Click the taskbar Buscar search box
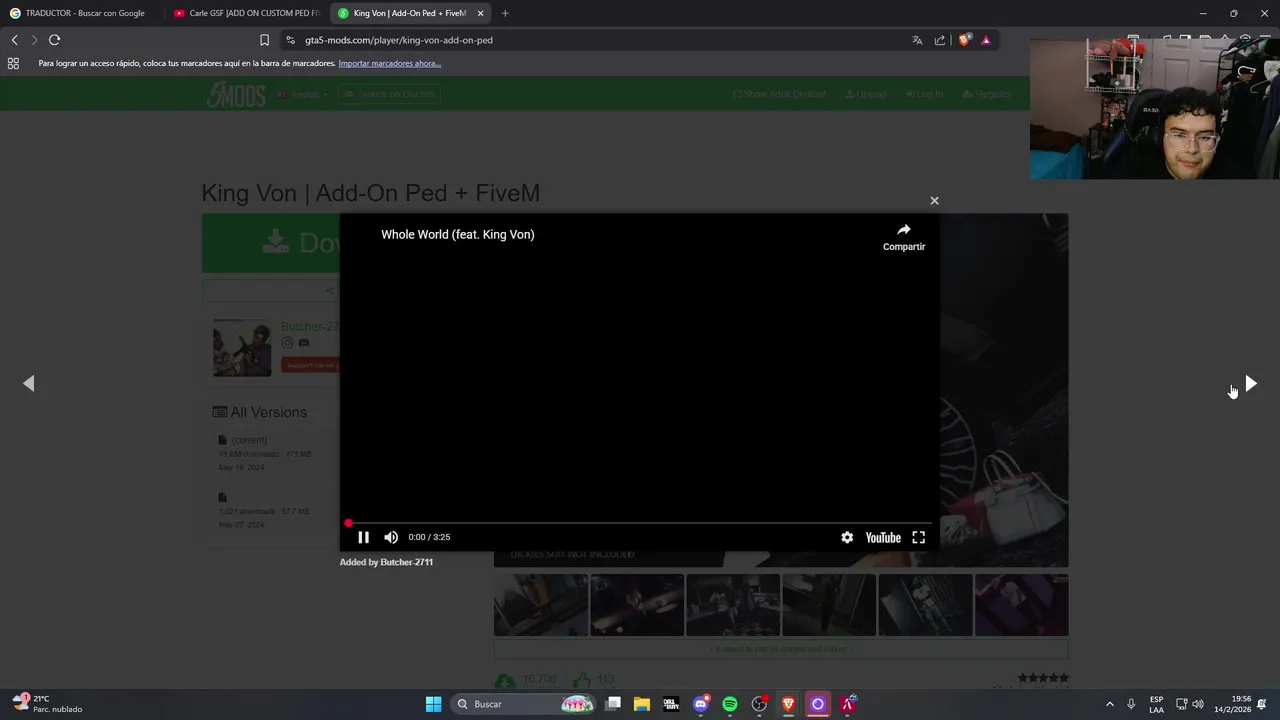The width and height of the screenshot is (1280, 720). coord(524,704)
